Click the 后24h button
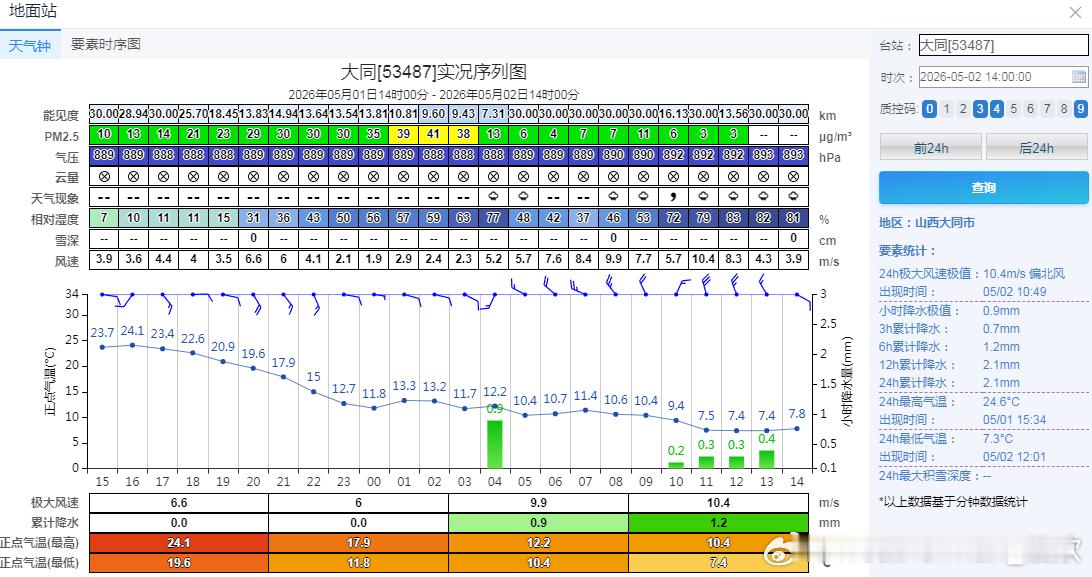This screenshot has width=1092, height=577. [x=1036, y=148]
